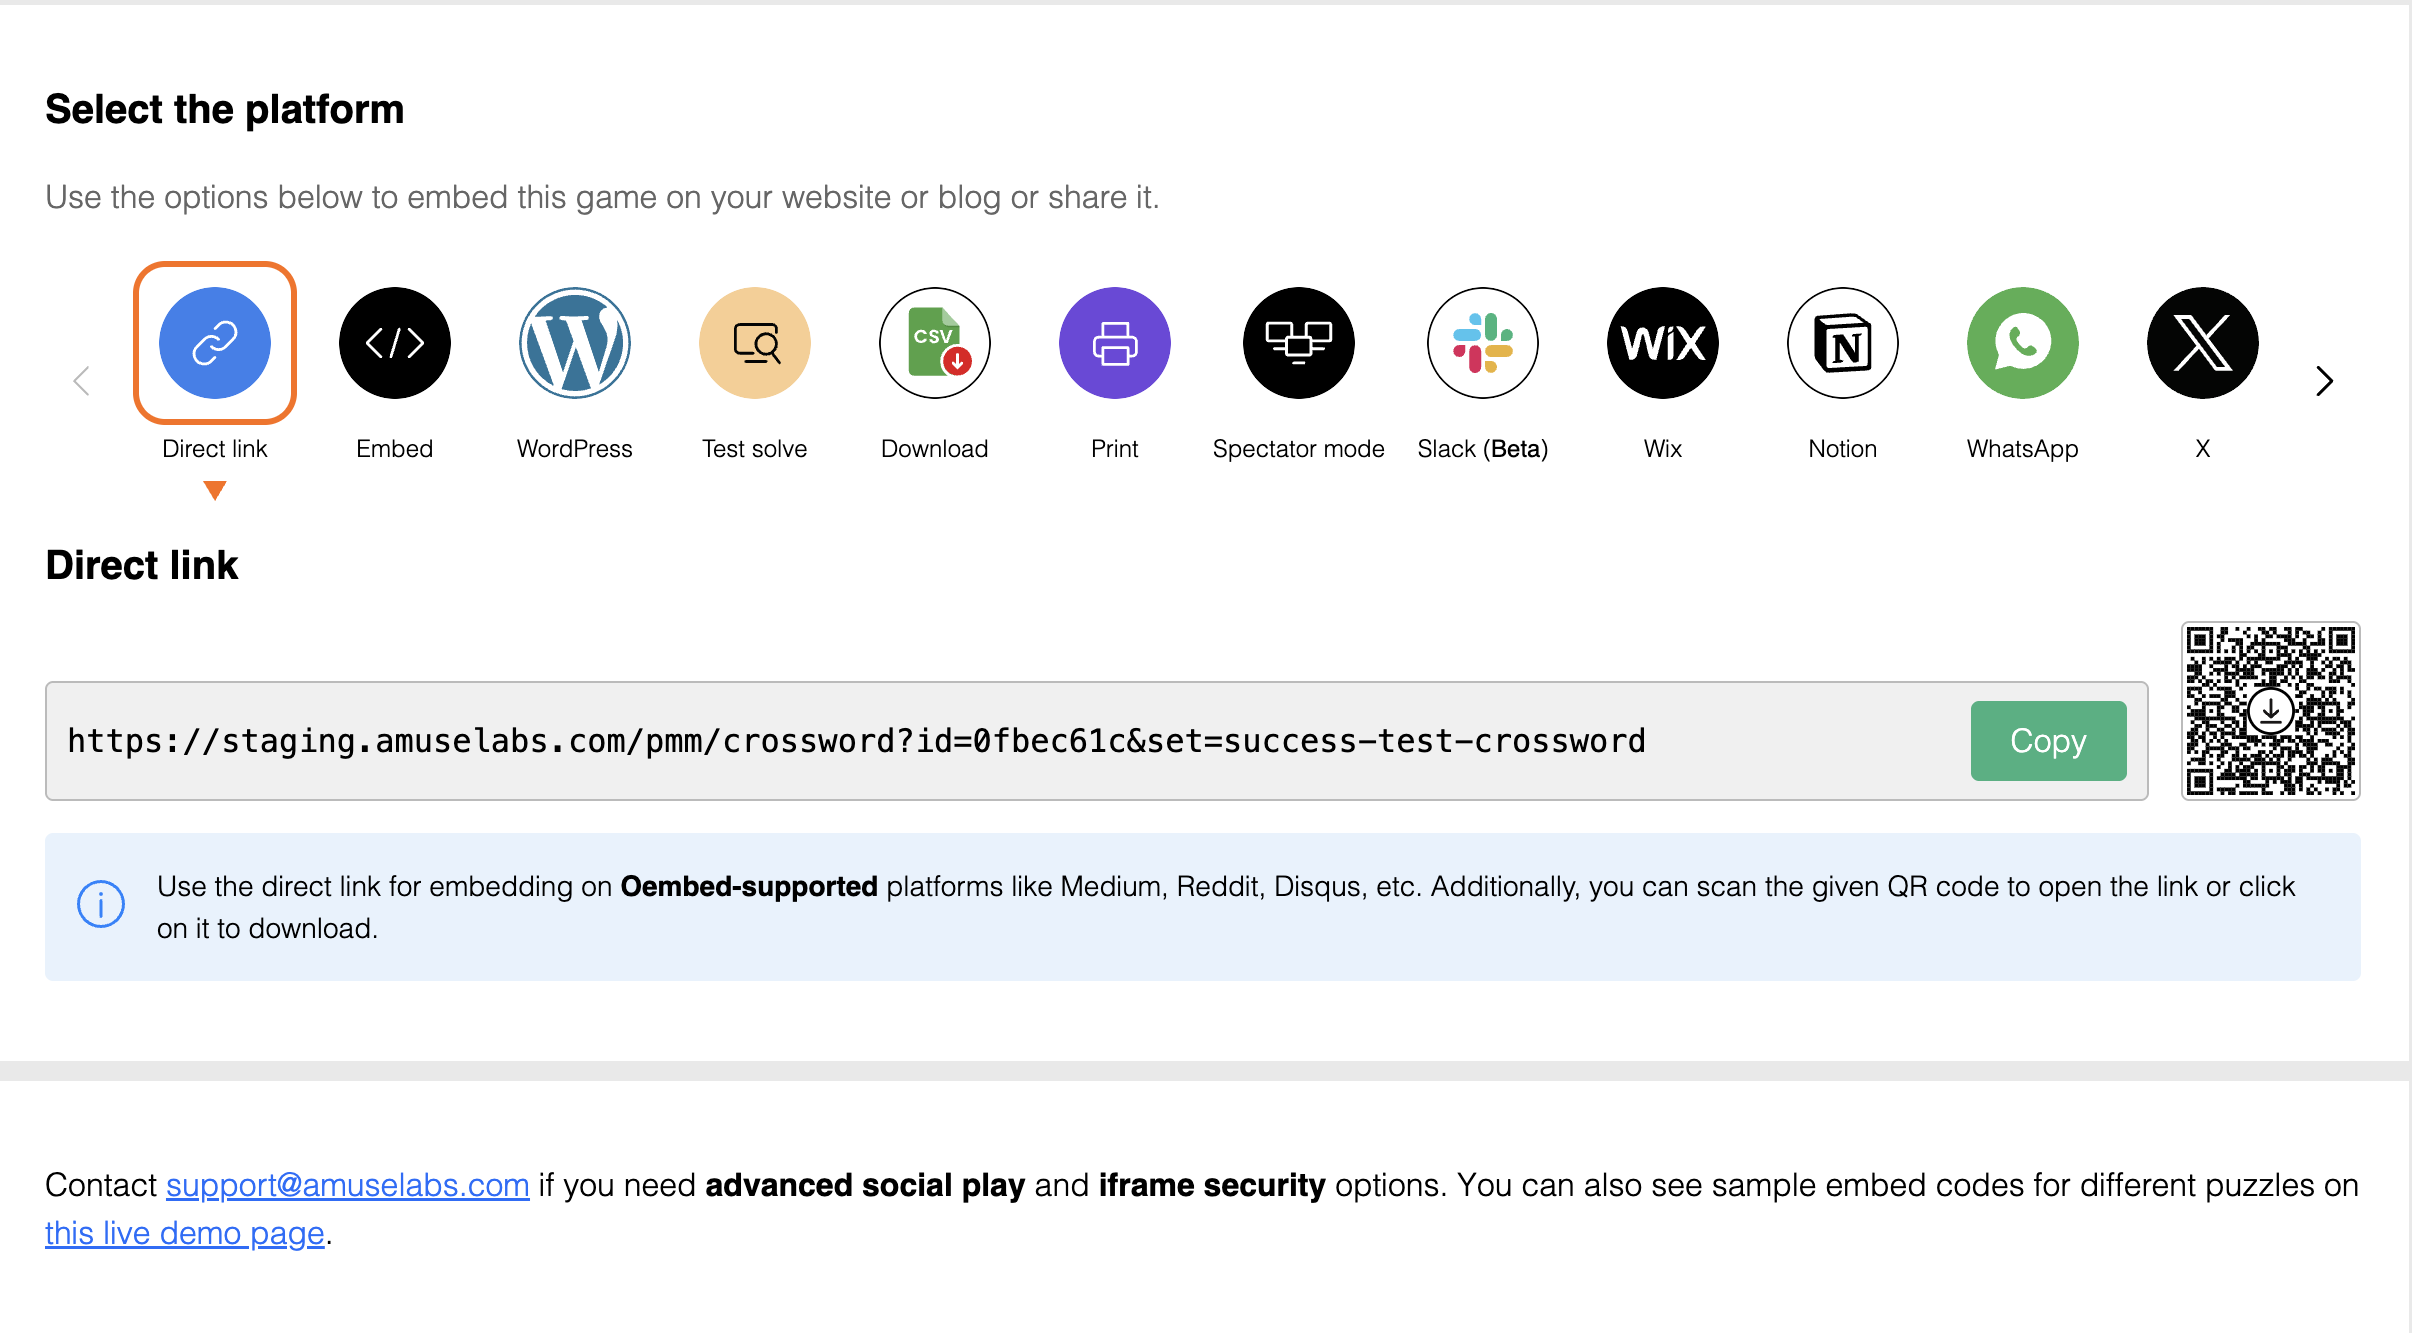Screen dimensions: 2412x1333
Task: Click the 'Wix' label text
Action: 1663,449
